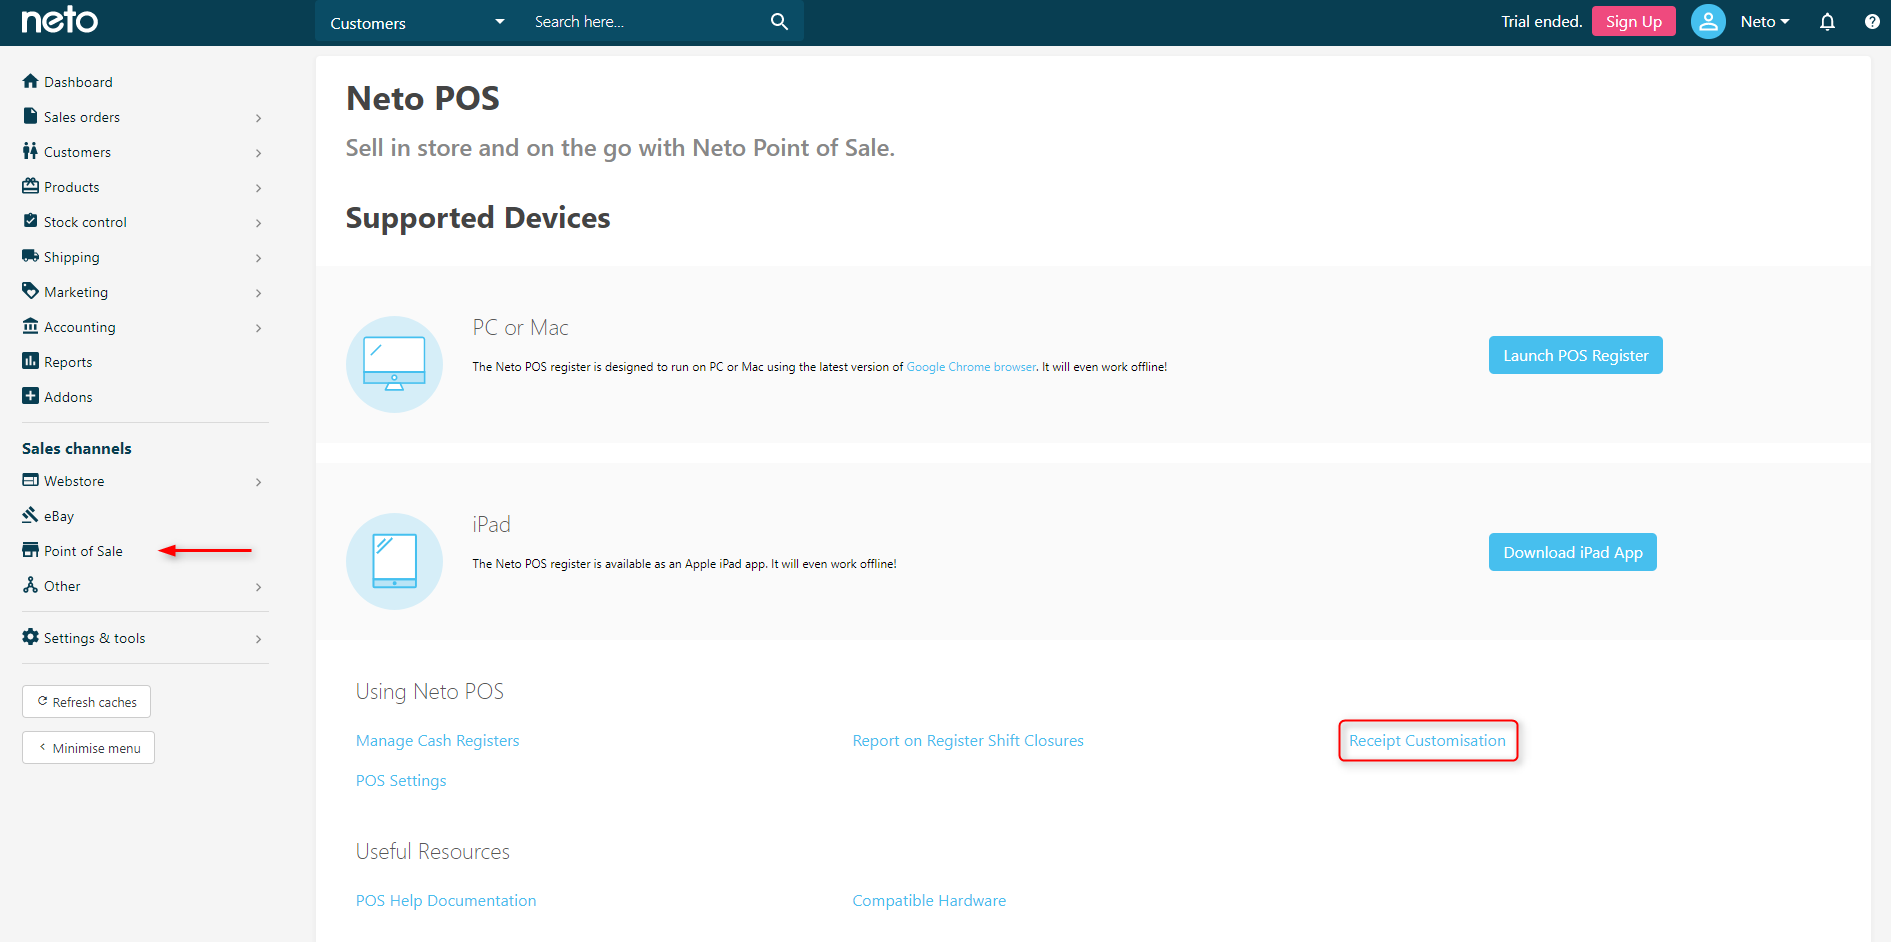Click the Marketing tag icon
Viewport: 1891px width, 942px height.
click(30, 291)
